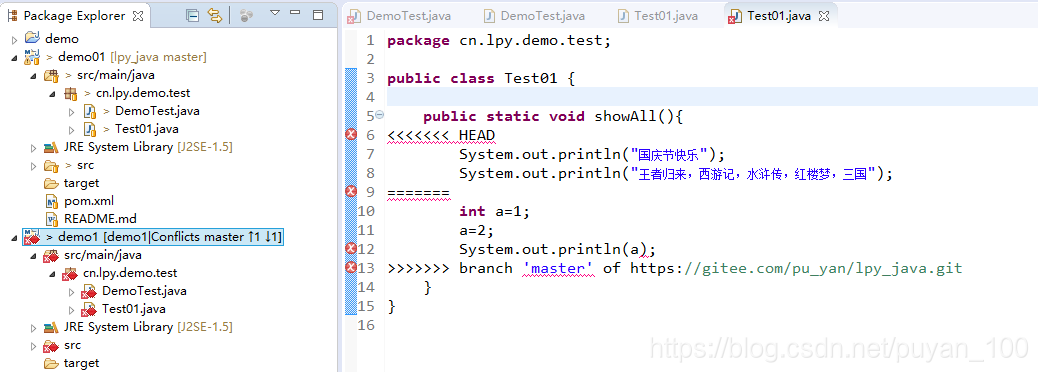Click error marker on line 12
This screenshot has height=372, width=1038.
(x=352, y=248)
